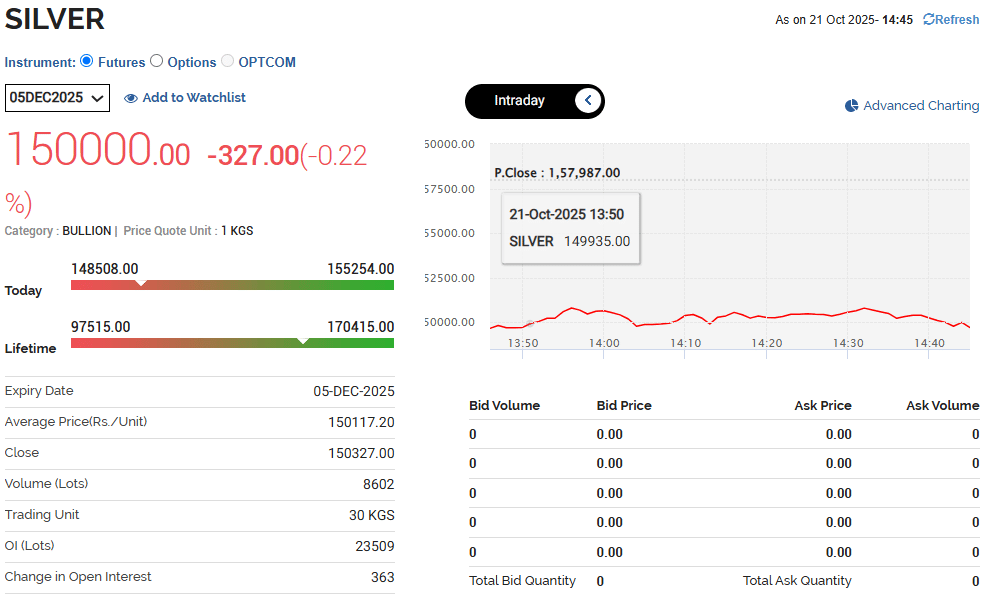
Task: Click the 14:30 time label on chart axis
Action: 848,343
